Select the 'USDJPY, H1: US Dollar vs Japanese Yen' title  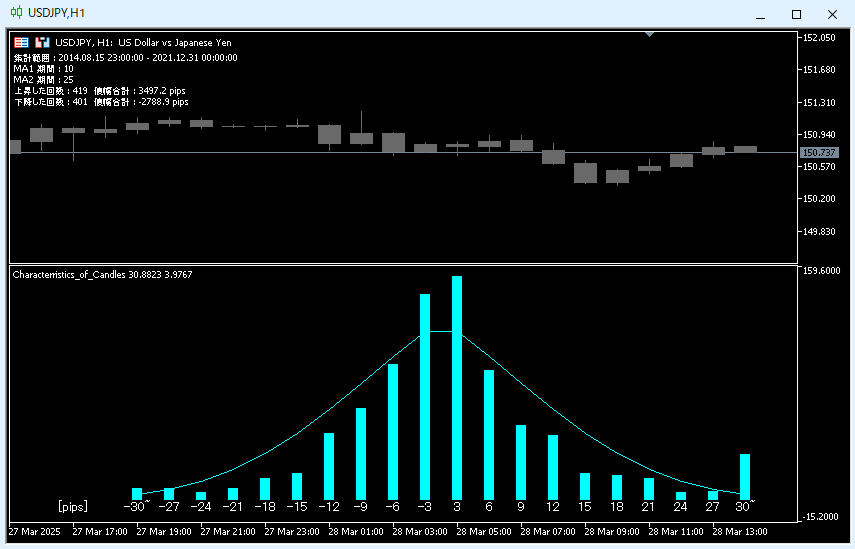(143, 43)
